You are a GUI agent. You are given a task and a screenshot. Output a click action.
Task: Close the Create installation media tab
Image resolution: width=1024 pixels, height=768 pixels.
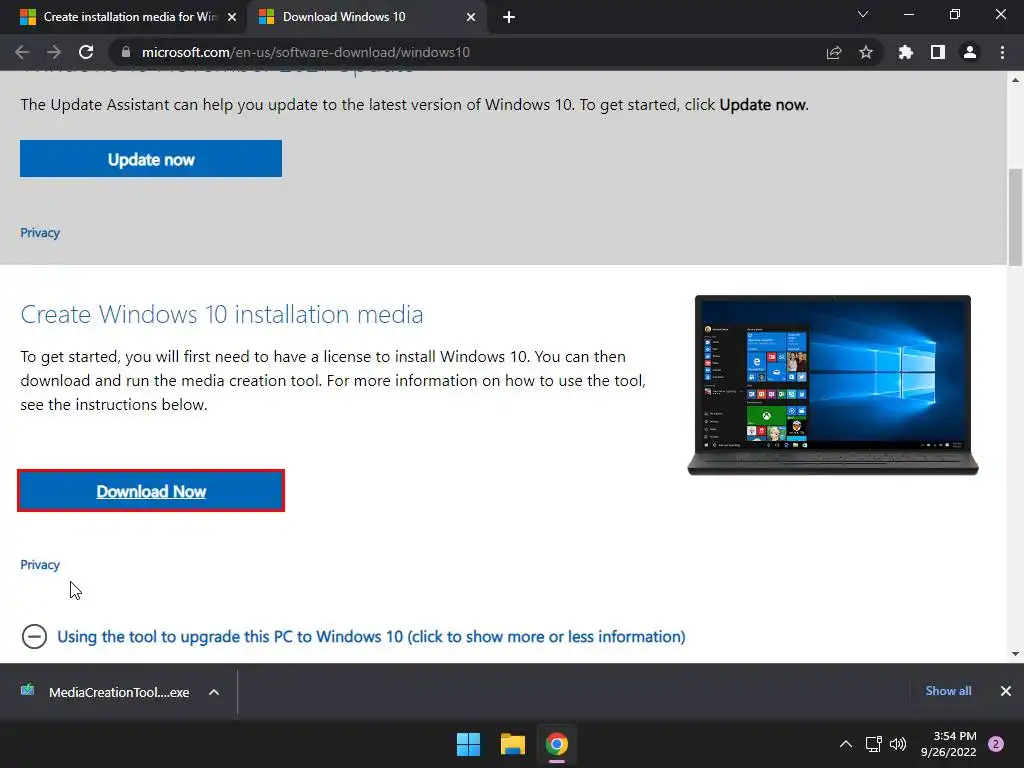tap(232, 17)
